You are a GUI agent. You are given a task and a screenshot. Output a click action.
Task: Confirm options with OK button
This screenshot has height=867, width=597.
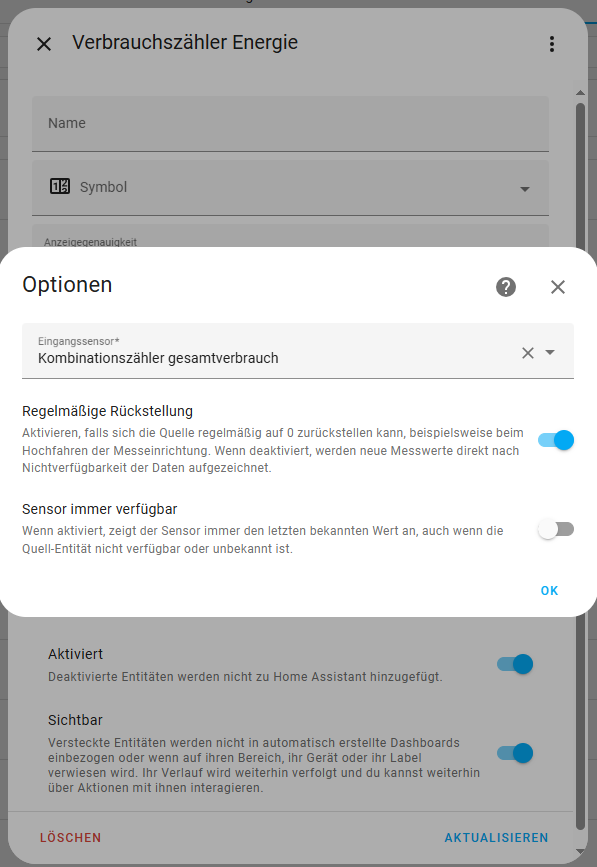pyautogui.click(x=549, y=591)
